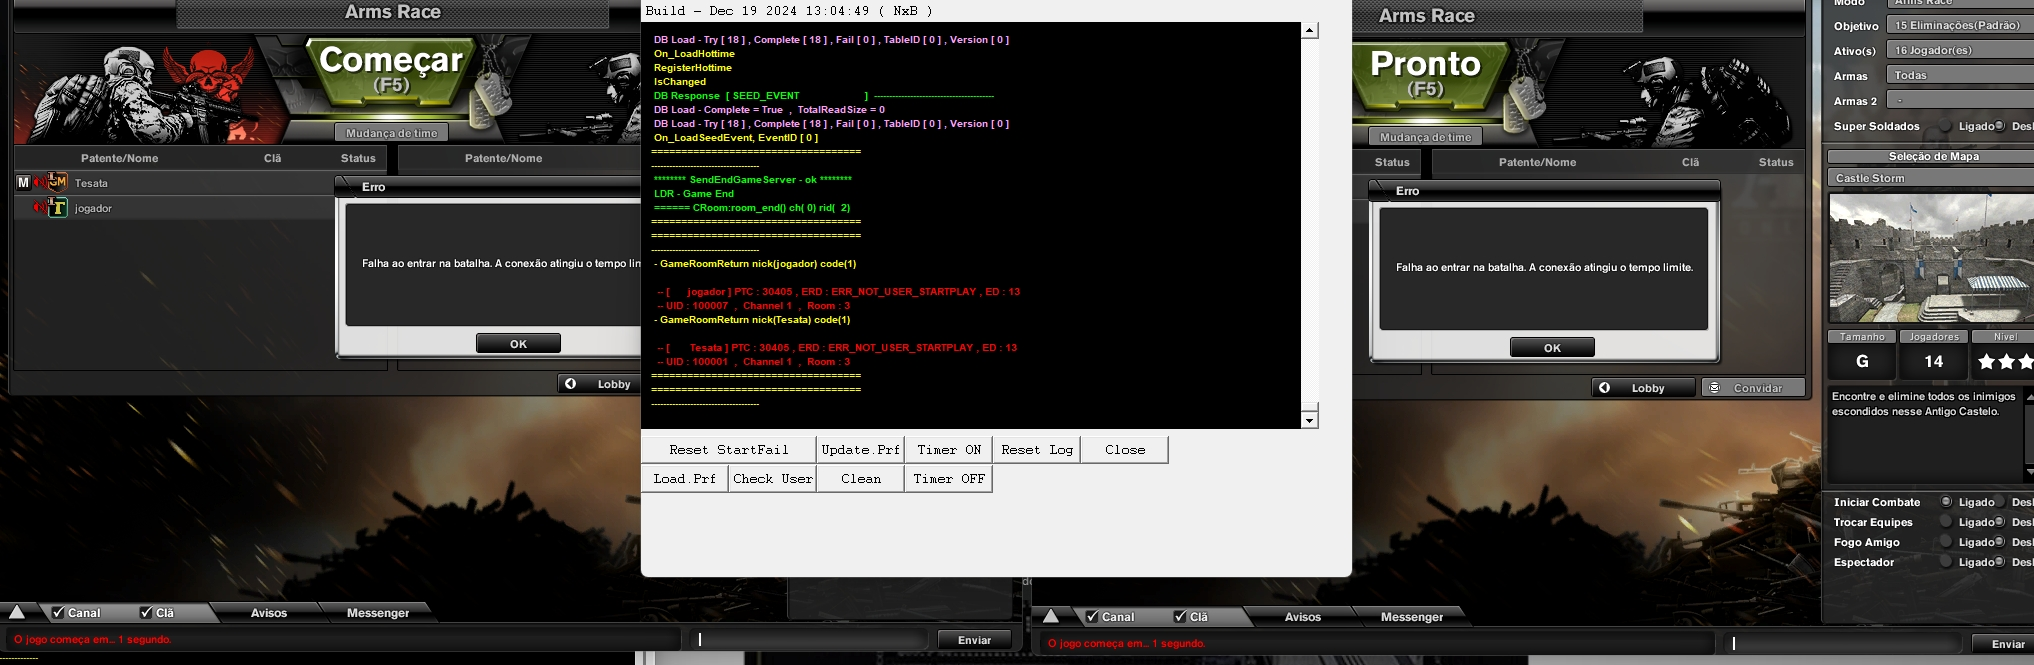Select Ligado for Trocar Equipes
The image size is (2034, 665).
[1946, 522]
